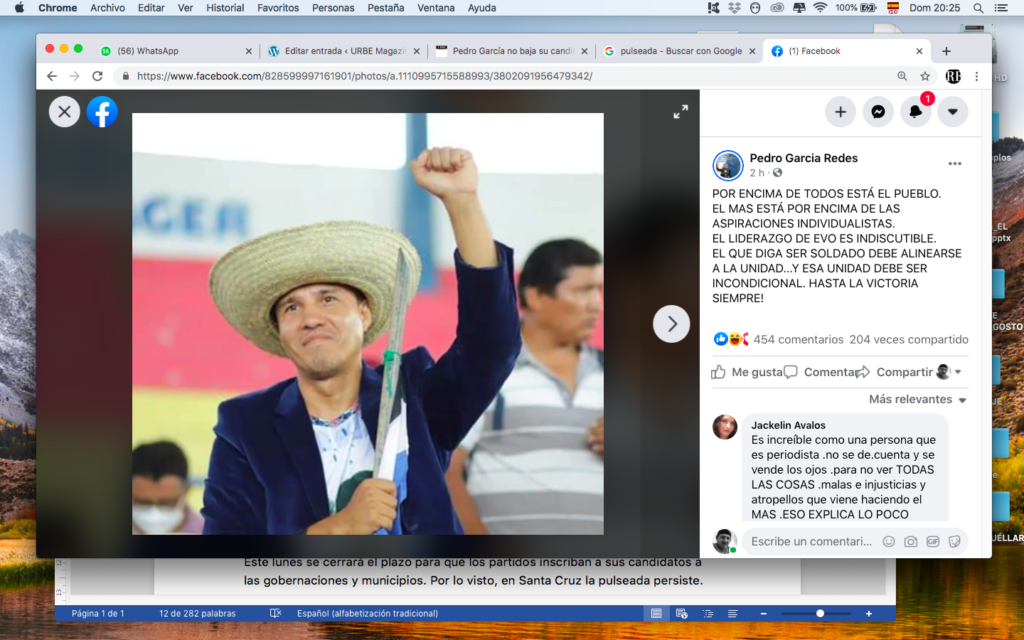Click the Facebook logo icon
This screenshot has height=640, width=1024.
[x=102, y=111]
